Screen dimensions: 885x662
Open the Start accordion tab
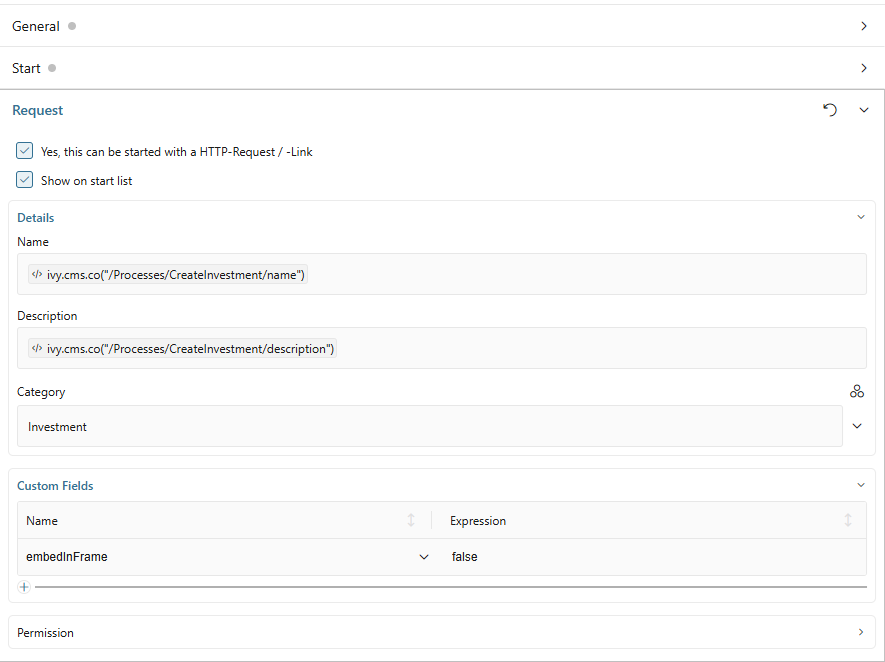440,68
